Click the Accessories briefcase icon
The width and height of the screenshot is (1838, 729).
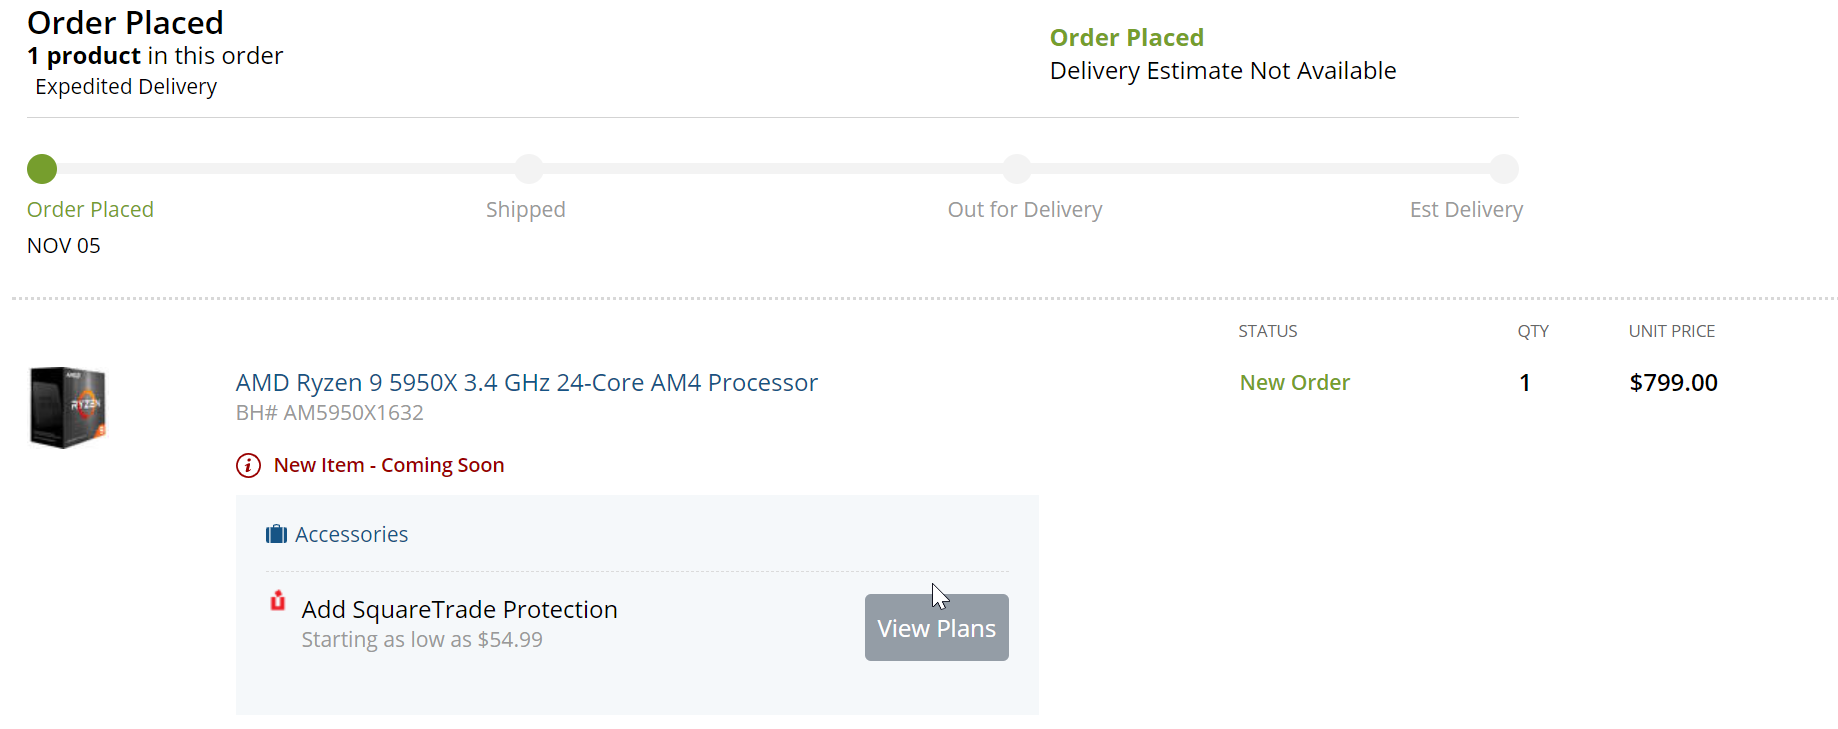pyautogui.click(x=276, y=534)
